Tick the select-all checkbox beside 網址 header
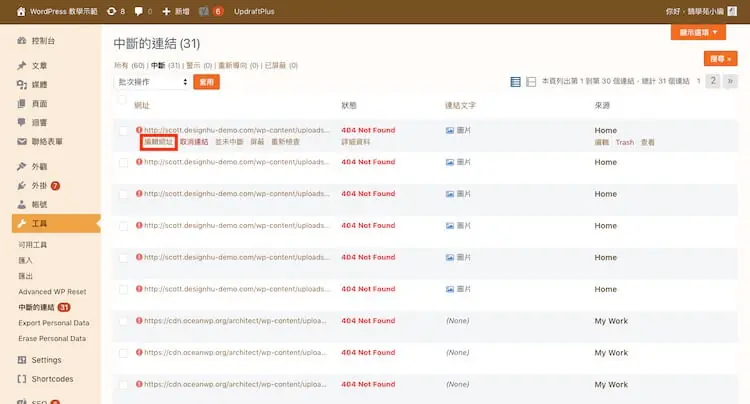This screenshot has height=404, width=750. click(x=121, y=100)
